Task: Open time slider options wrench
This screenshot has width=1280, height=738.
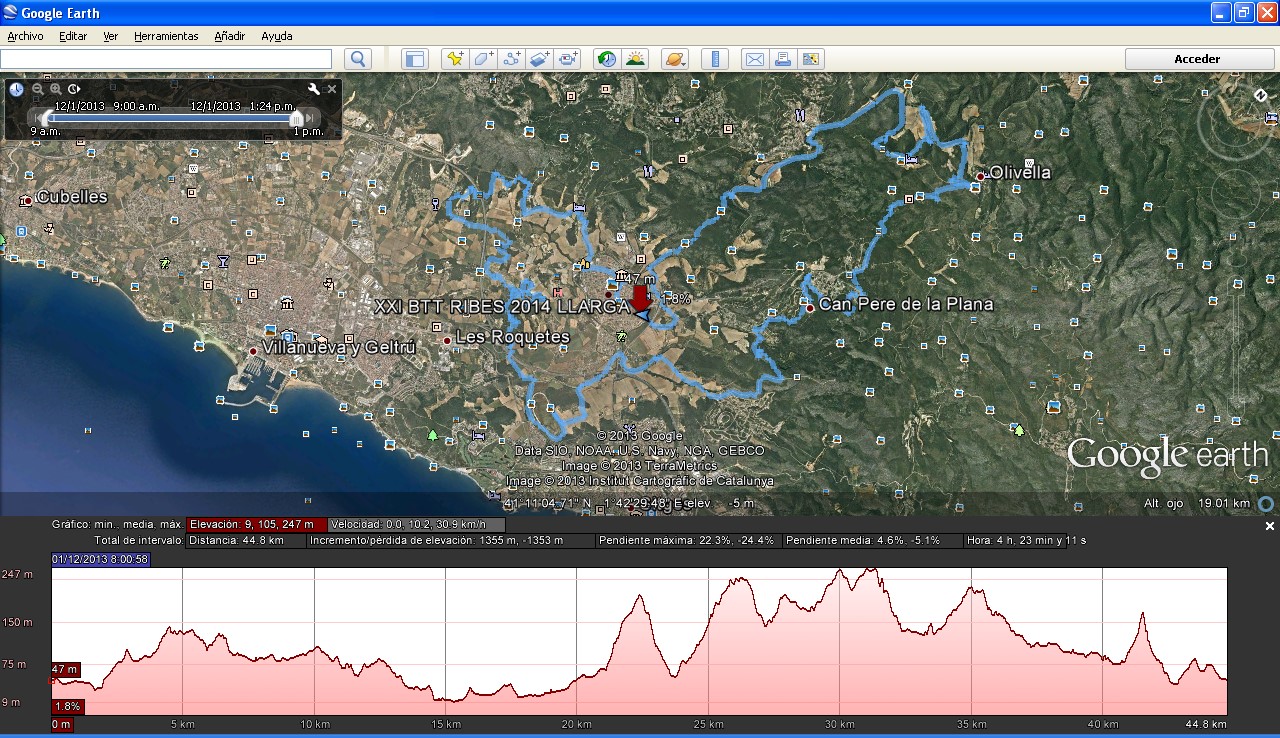Action: click(314, 89)
